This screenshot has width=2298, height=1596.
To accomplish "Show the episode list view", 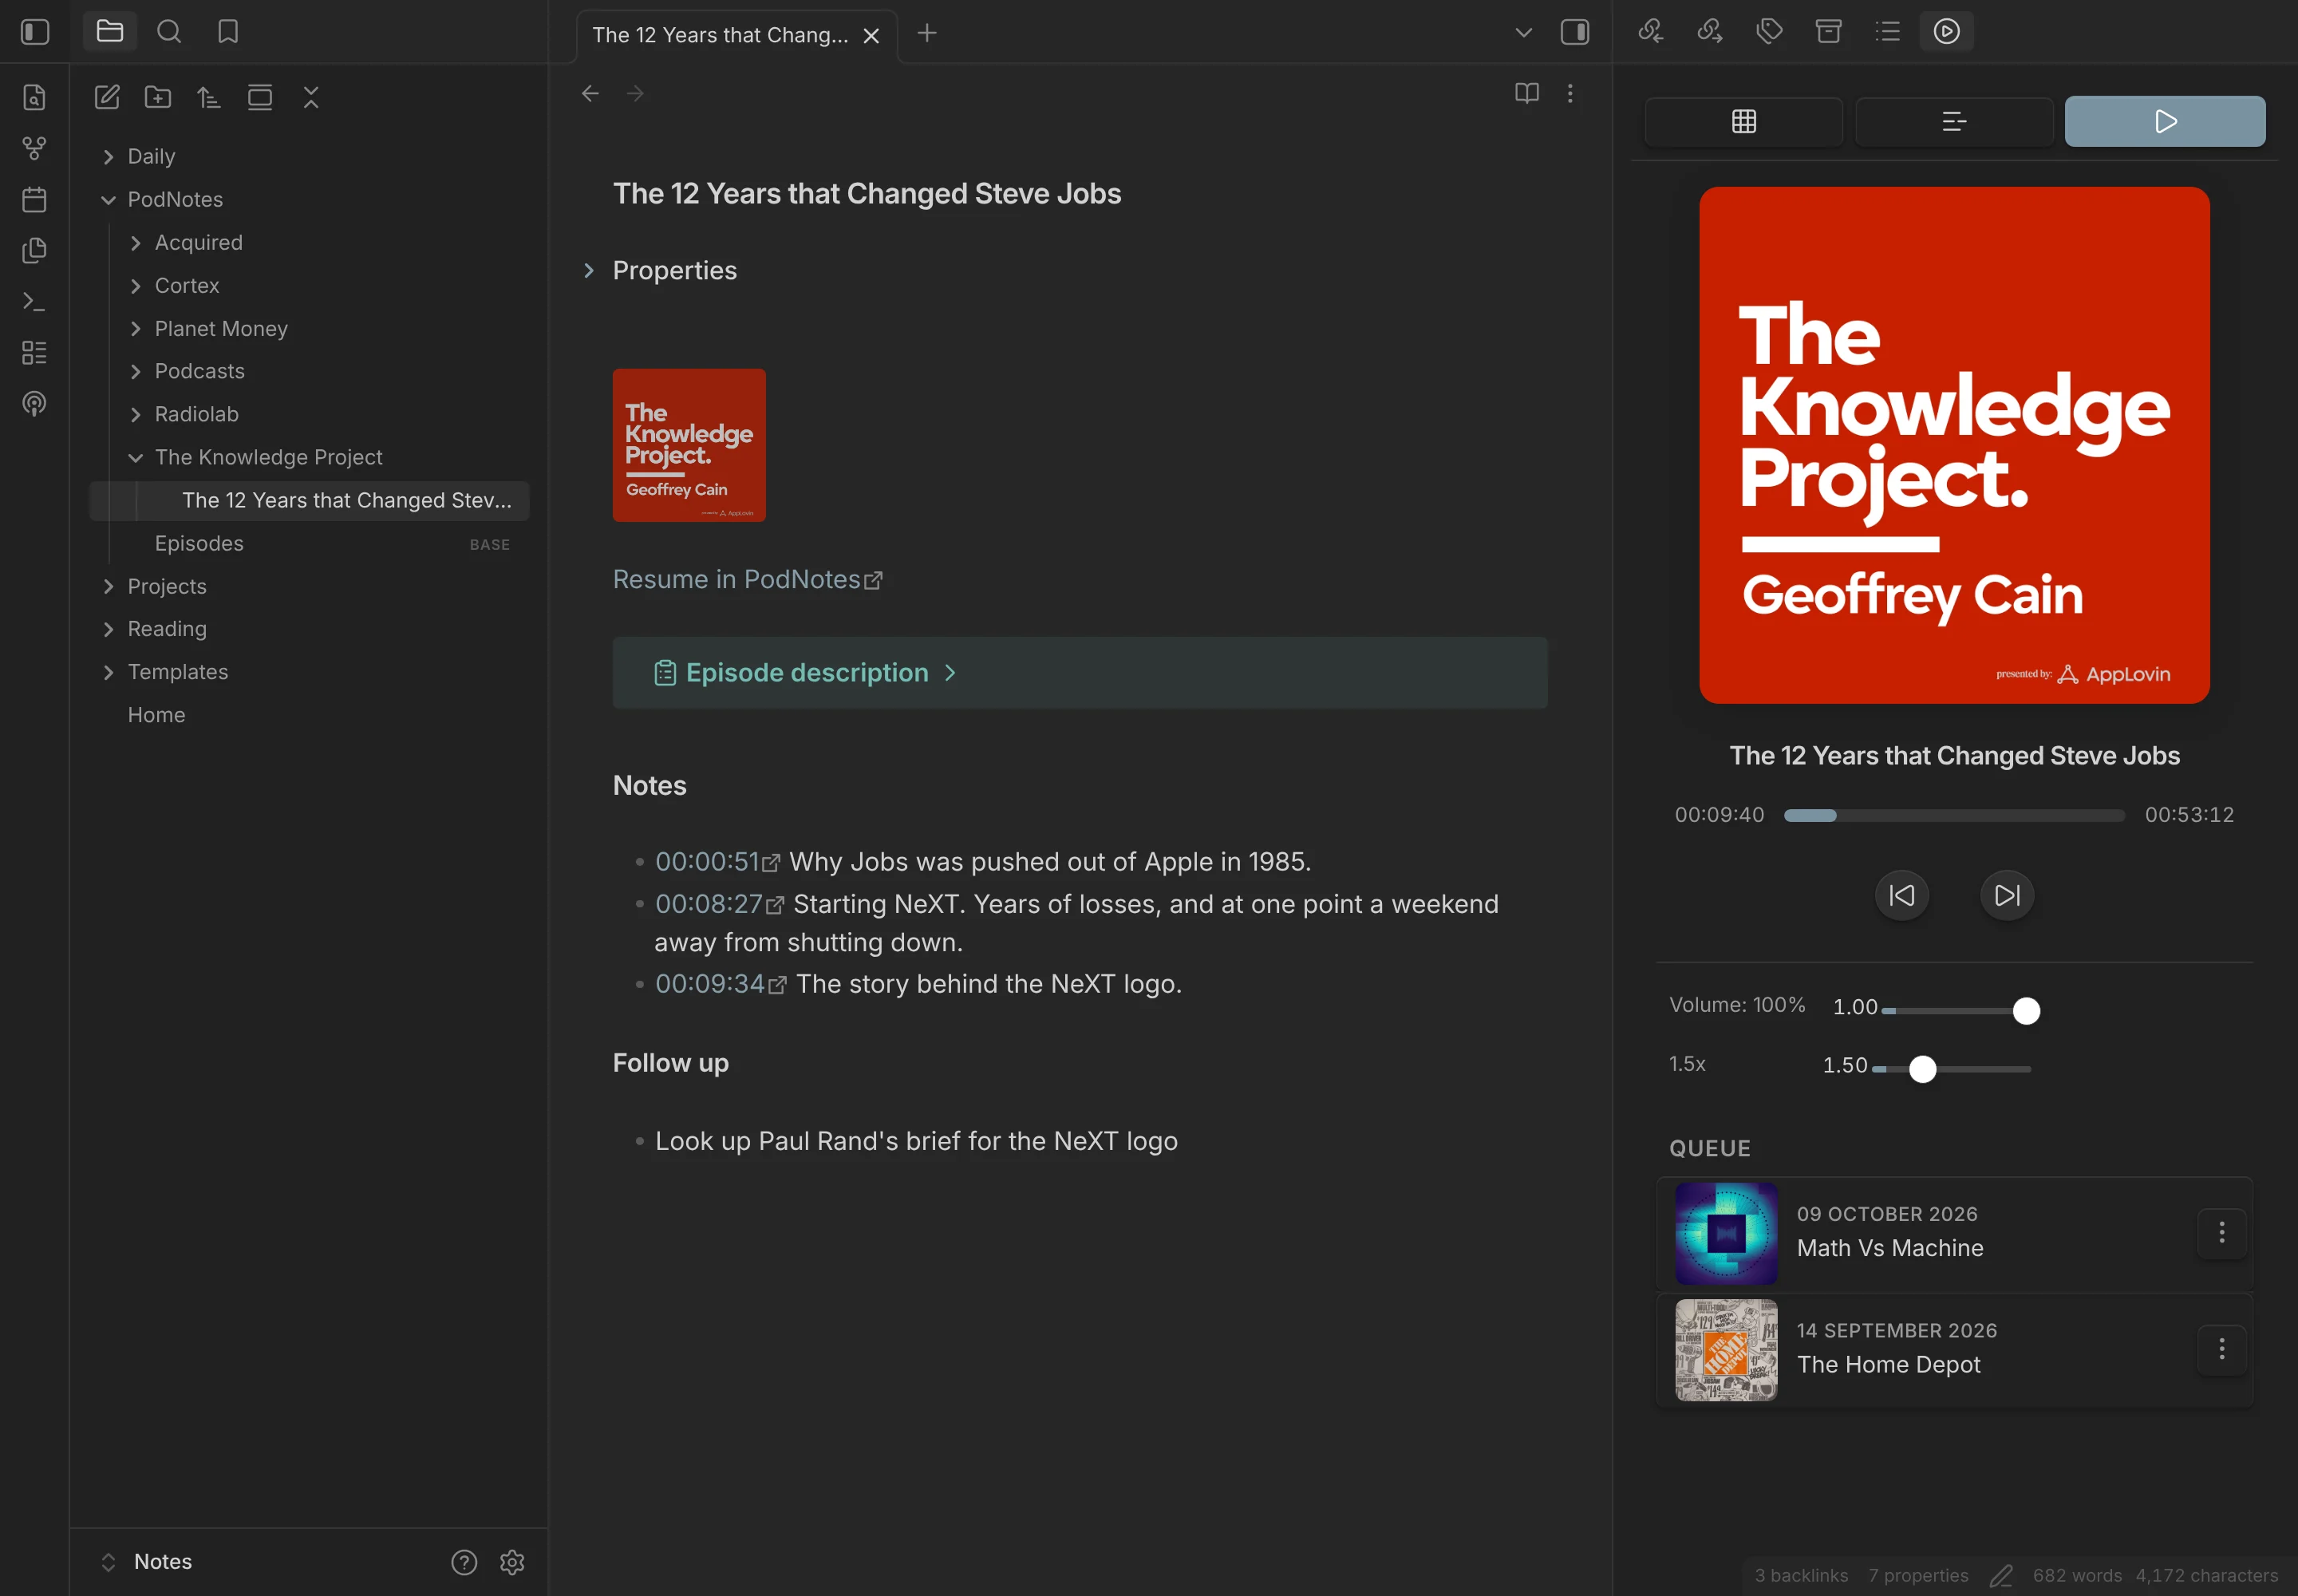I will (1954, 121).
